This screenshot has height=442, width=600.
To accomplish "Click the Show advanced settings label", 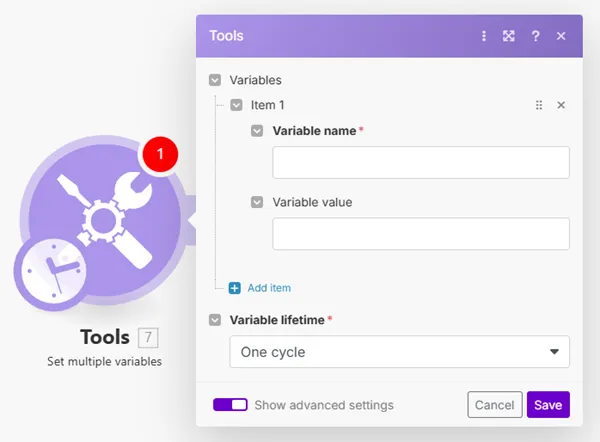I will [x=324, y=405].
